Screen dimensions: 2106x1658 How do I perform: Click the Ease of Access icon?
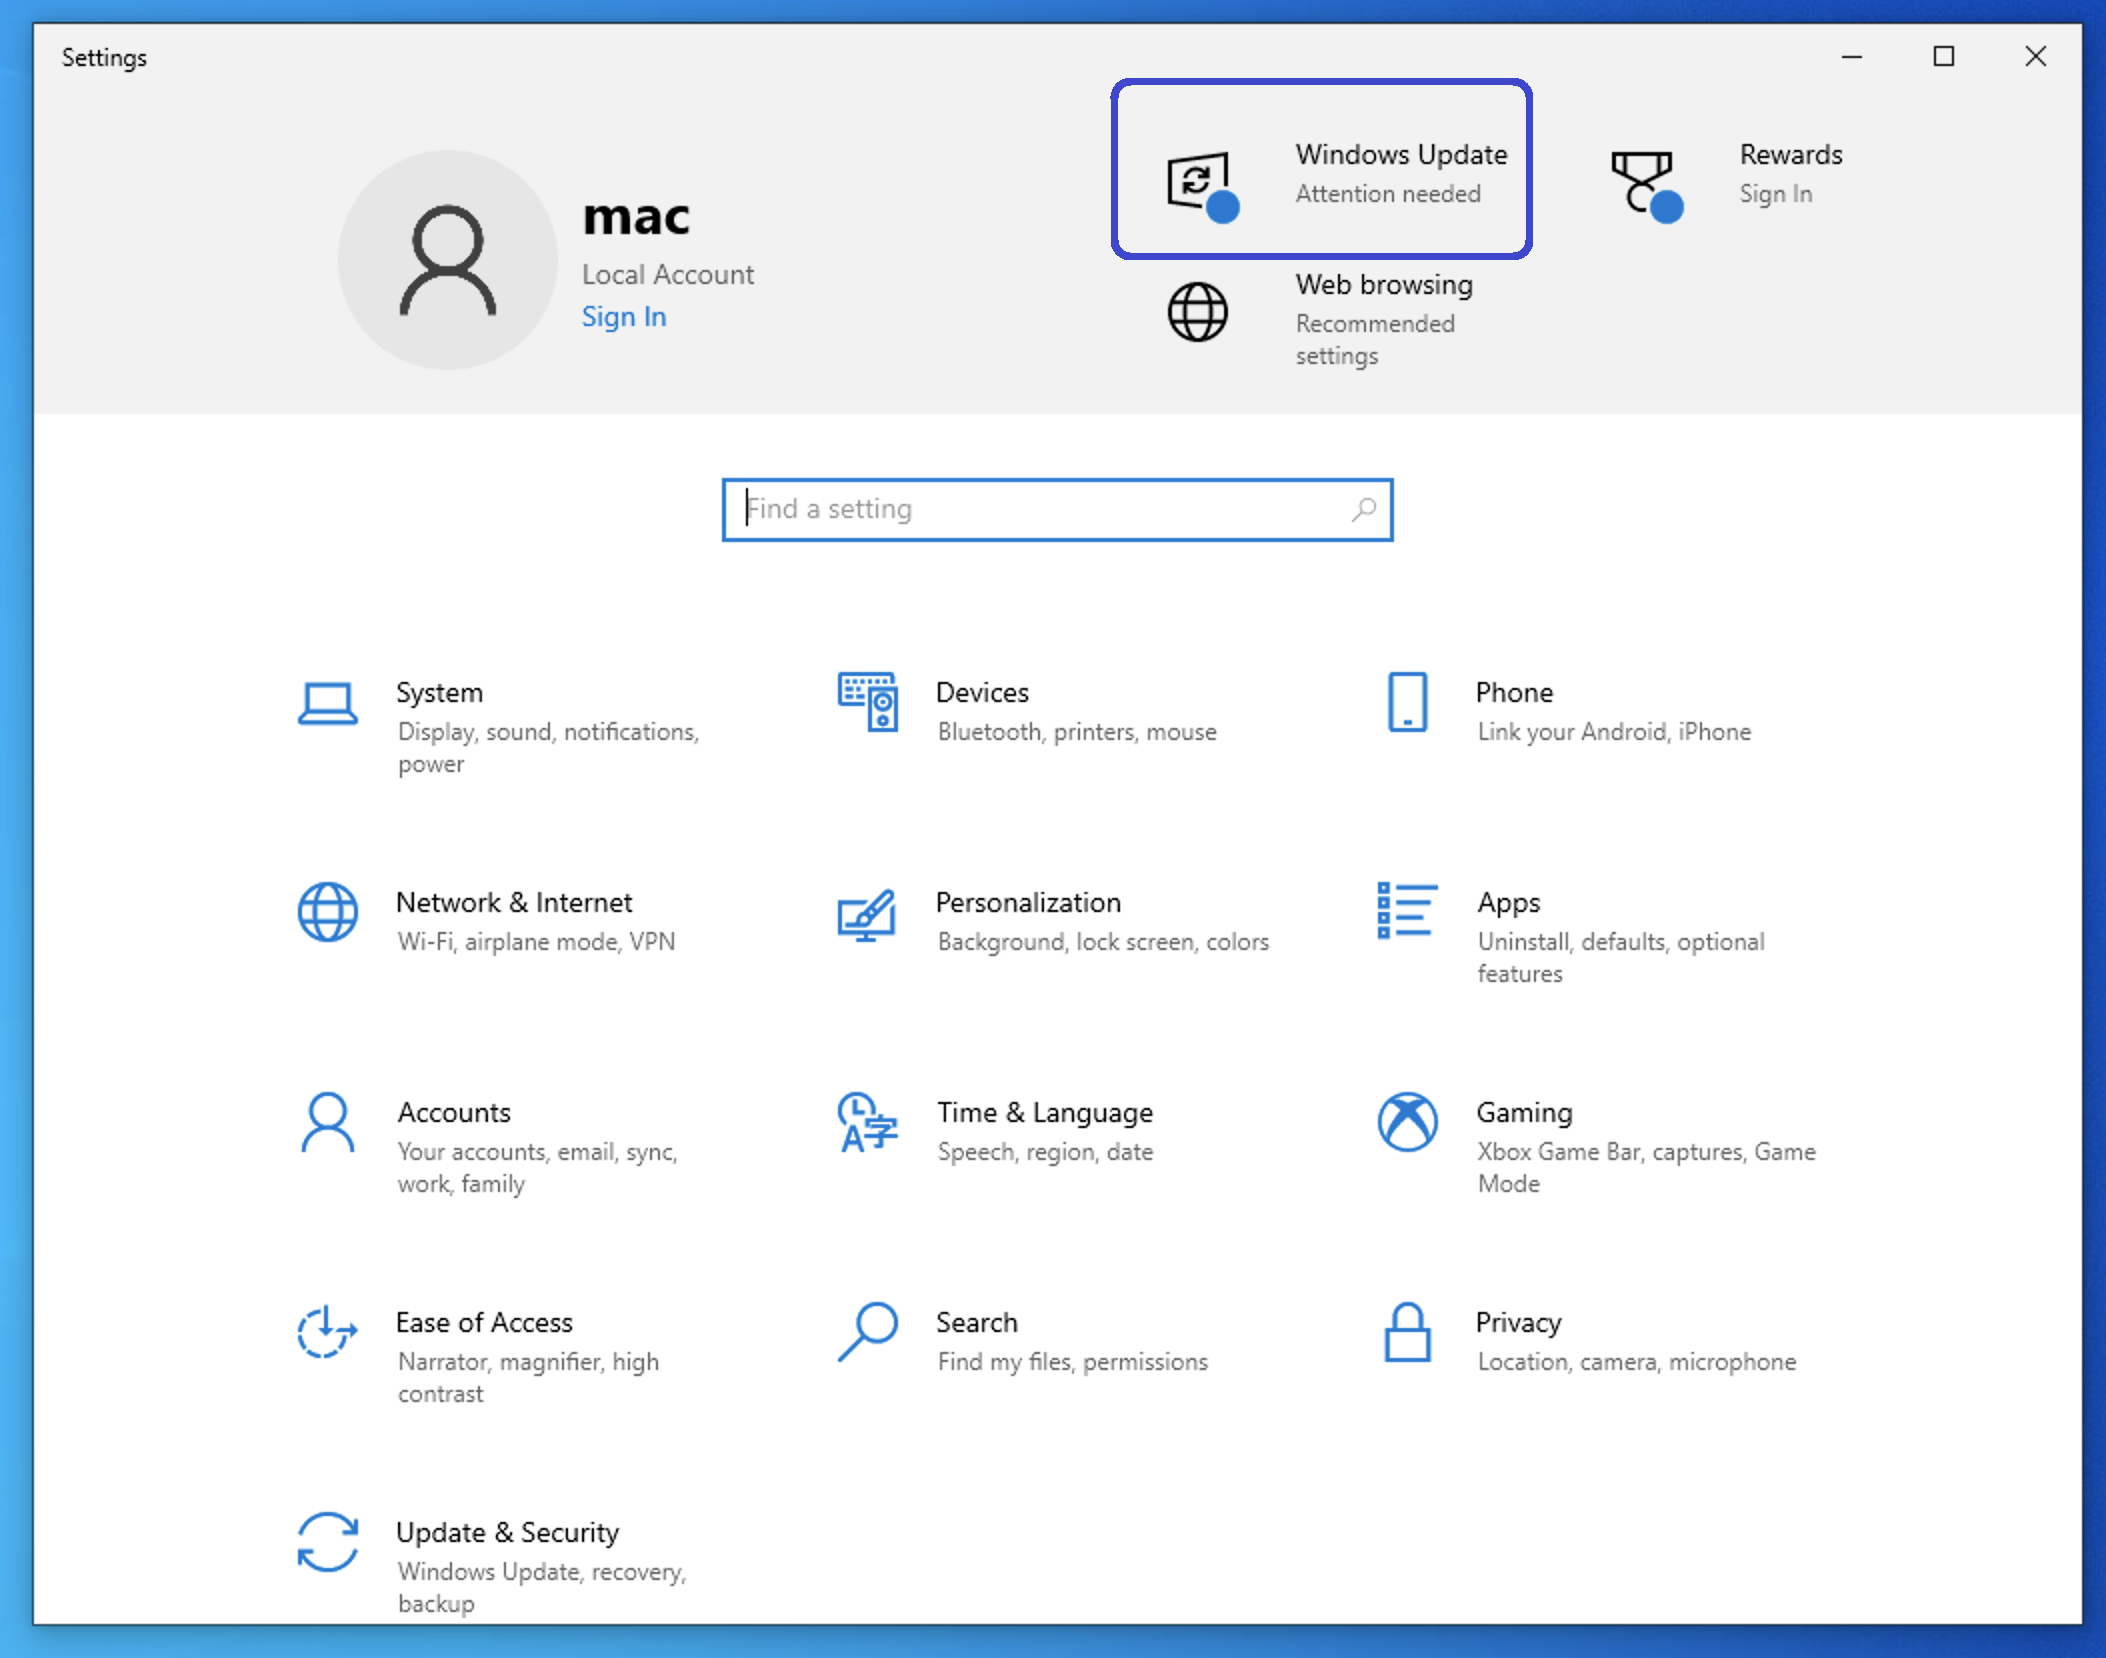tap(327, 1332)
